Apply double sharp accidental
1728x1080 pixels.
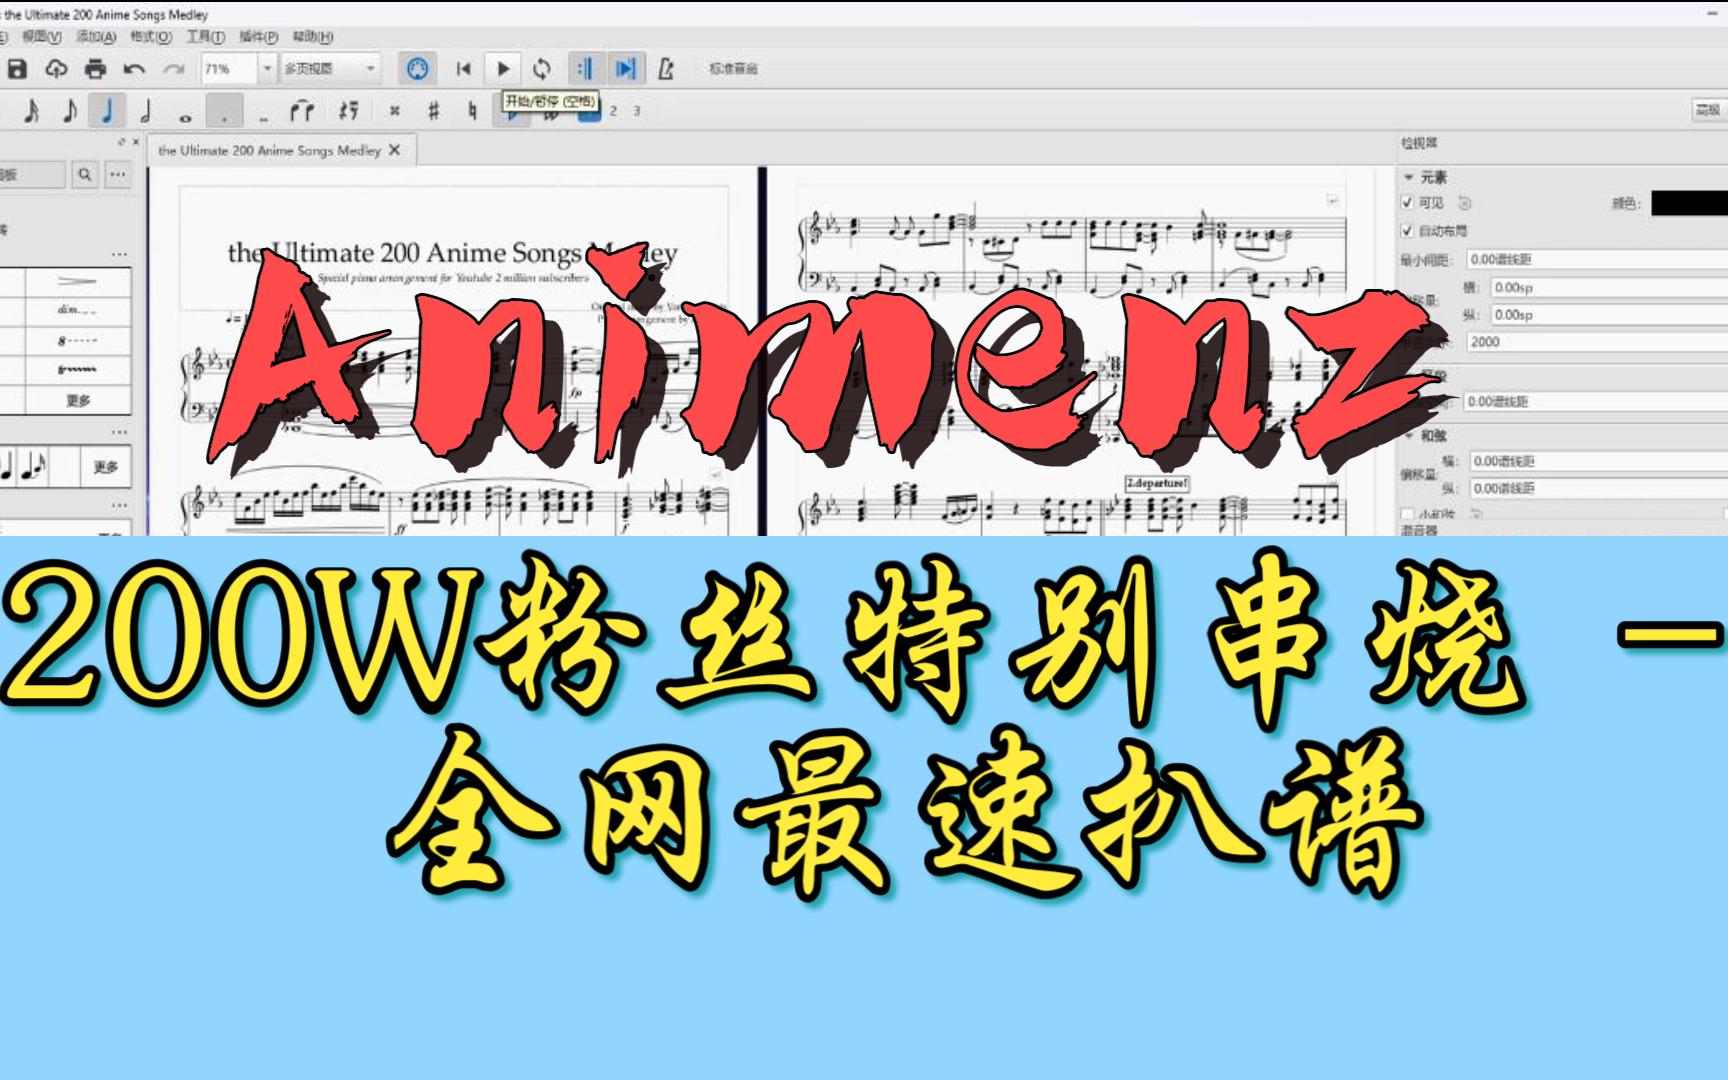[x=395, y=111]
